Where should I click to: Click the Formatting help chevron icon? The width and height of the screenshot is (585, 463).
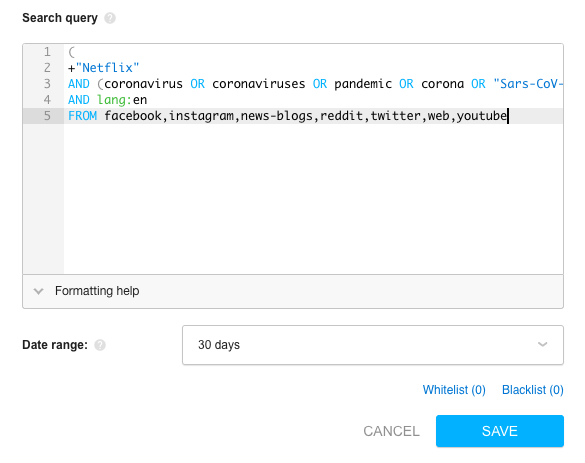coord(38,291)
